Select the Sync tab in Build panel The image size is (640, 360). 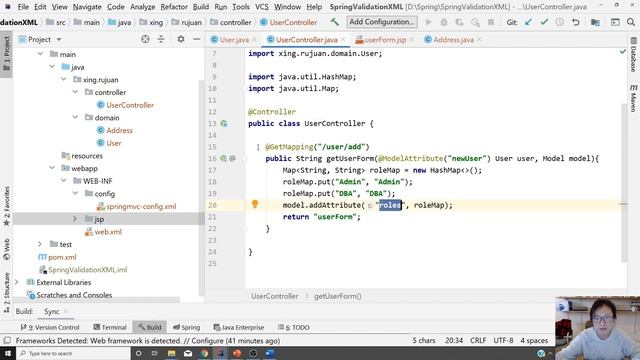click(x=51, y=311)
